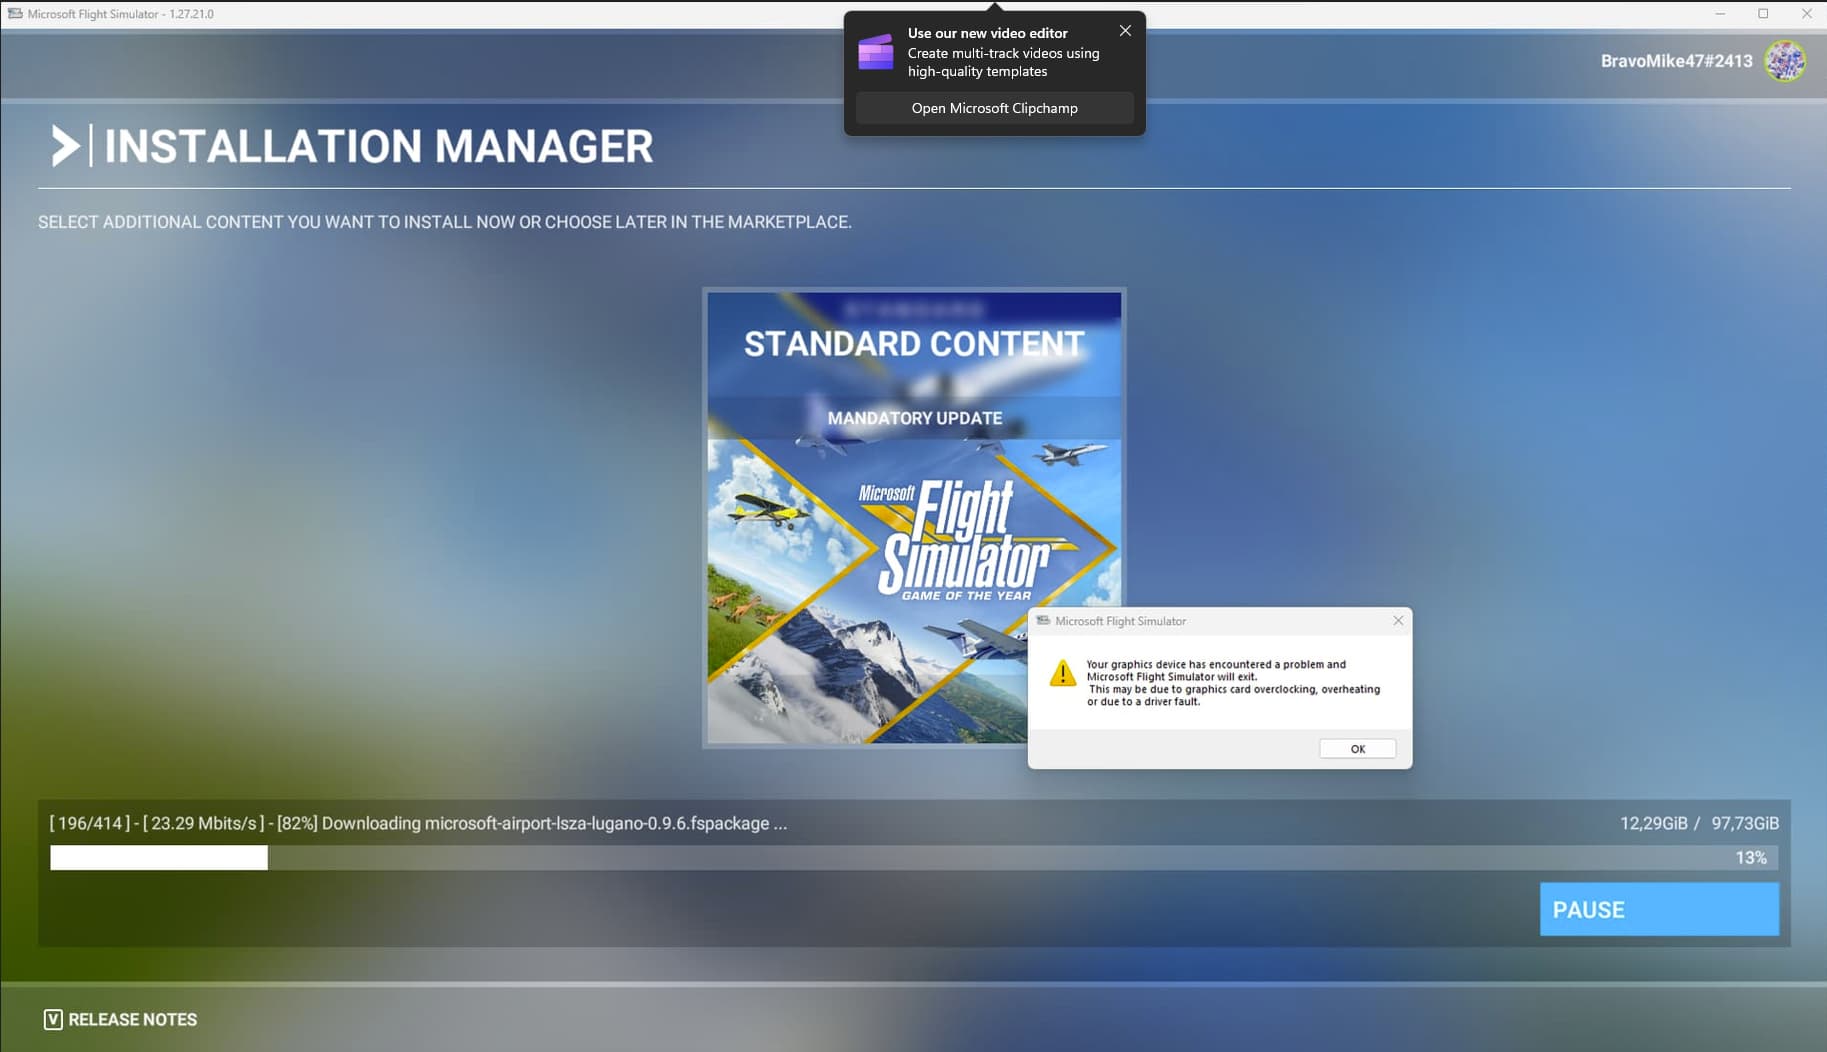Viewport: 1827px width, 1052px height.
Task: Click the 13% download progress bar
Action: 900,857
